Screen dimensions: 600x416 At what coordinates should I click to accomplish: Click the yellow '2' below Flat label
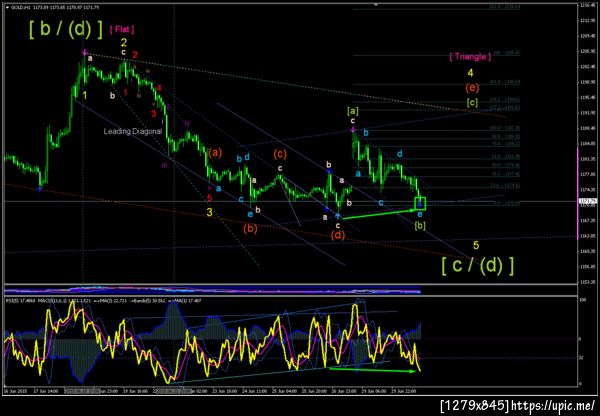click(x=124, y=42)
